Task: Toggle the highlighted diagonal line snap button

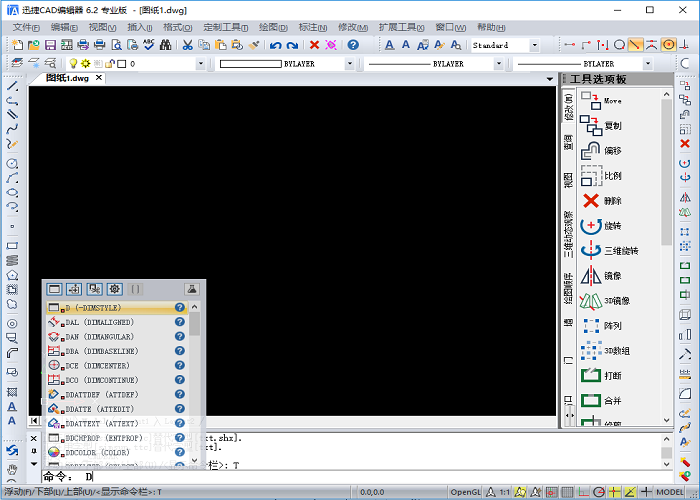Action: [x=635, y=45]
